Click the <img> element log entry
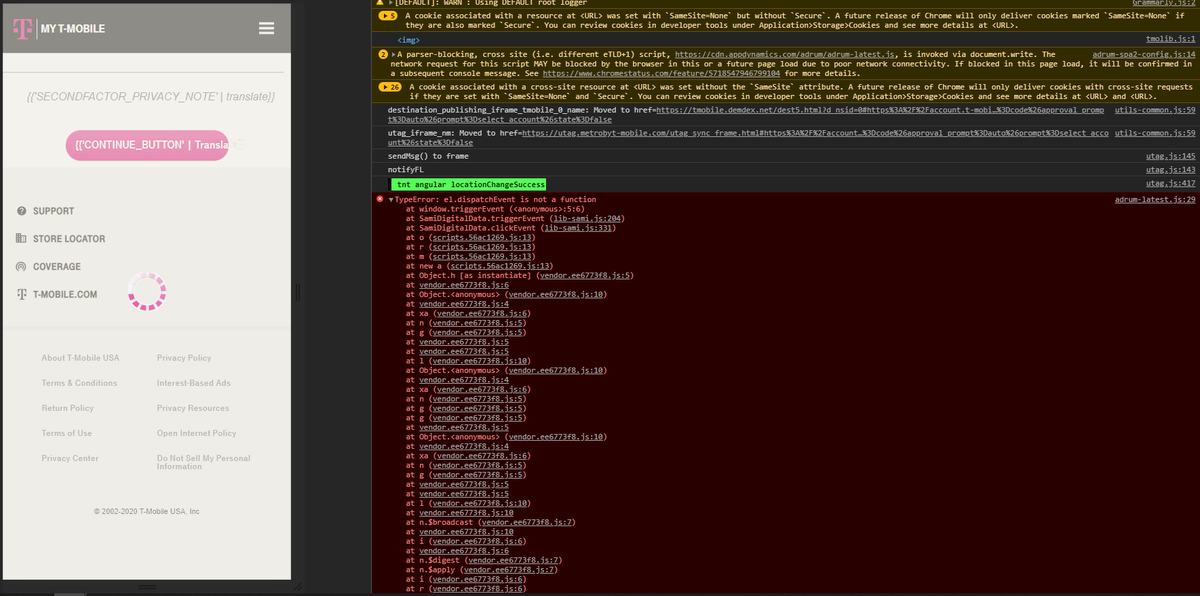Screen dimensions: 1200x596 coord(408,39)
